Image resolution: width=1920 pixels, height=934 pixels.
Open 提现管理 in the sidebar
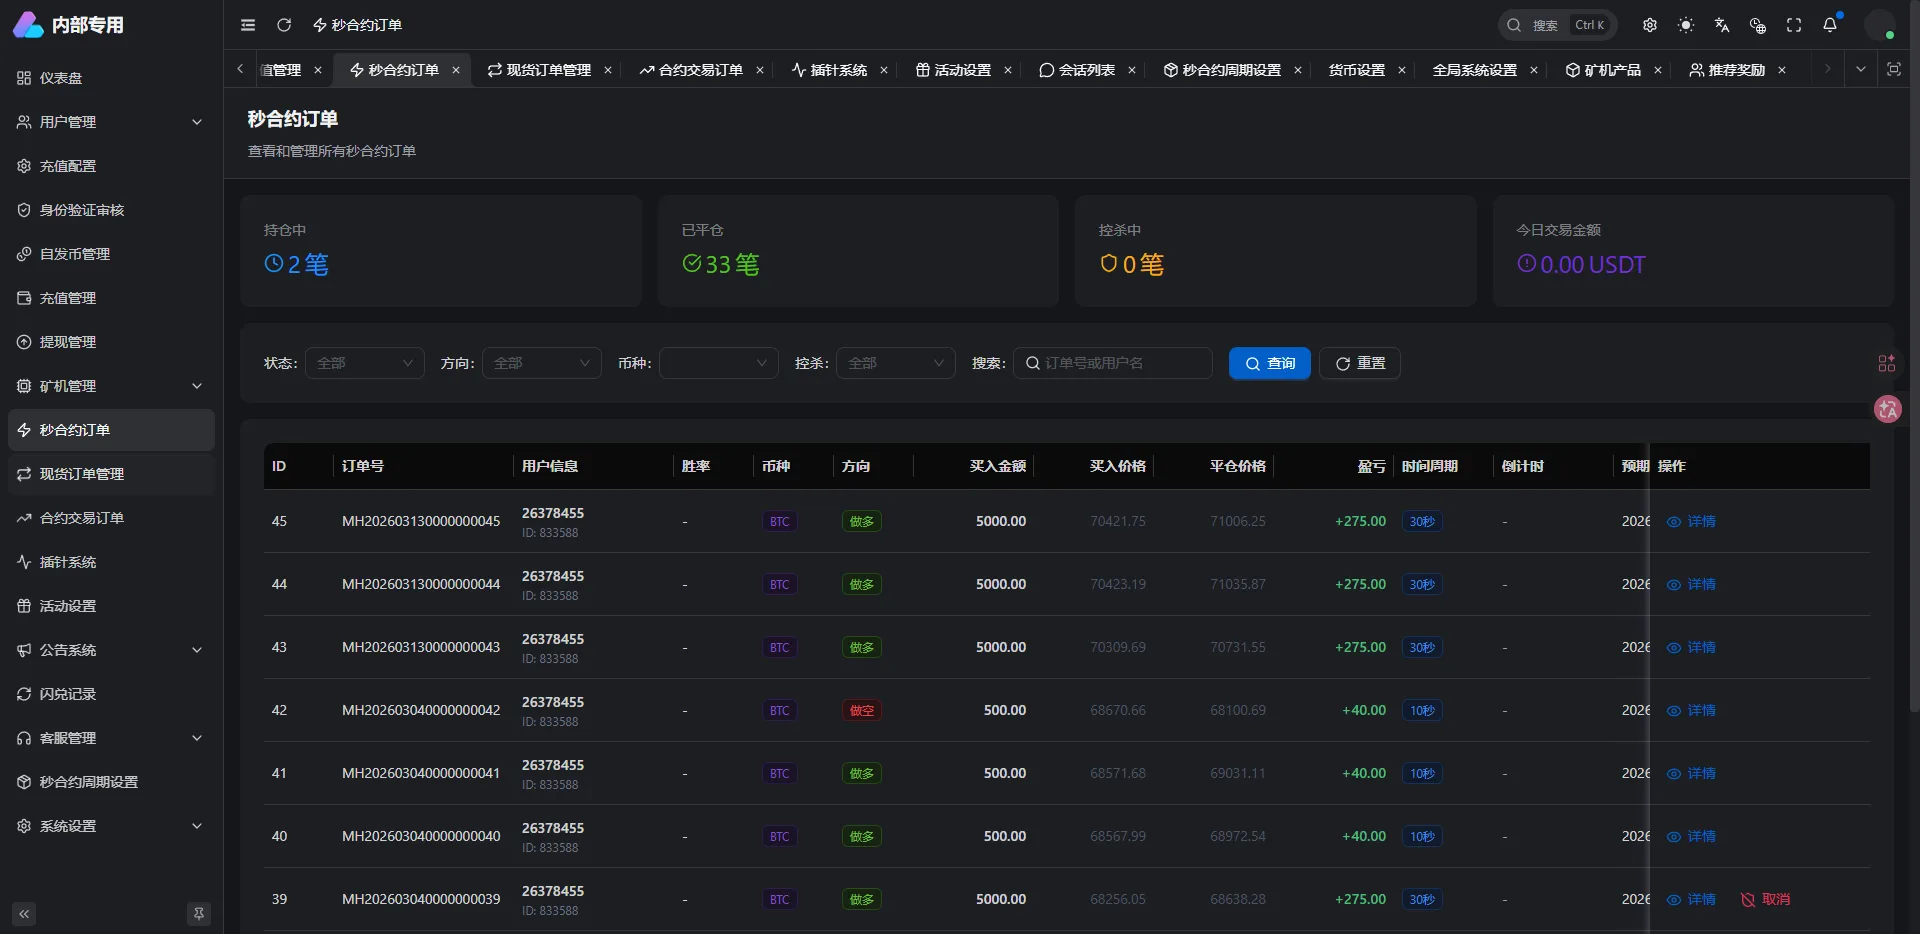(111, 342)
